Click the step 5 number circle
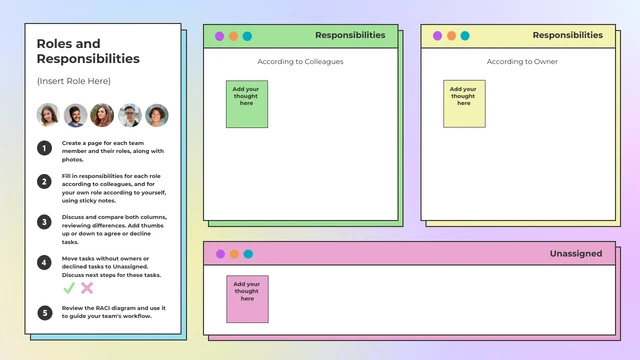 click(x=45, y=313)
